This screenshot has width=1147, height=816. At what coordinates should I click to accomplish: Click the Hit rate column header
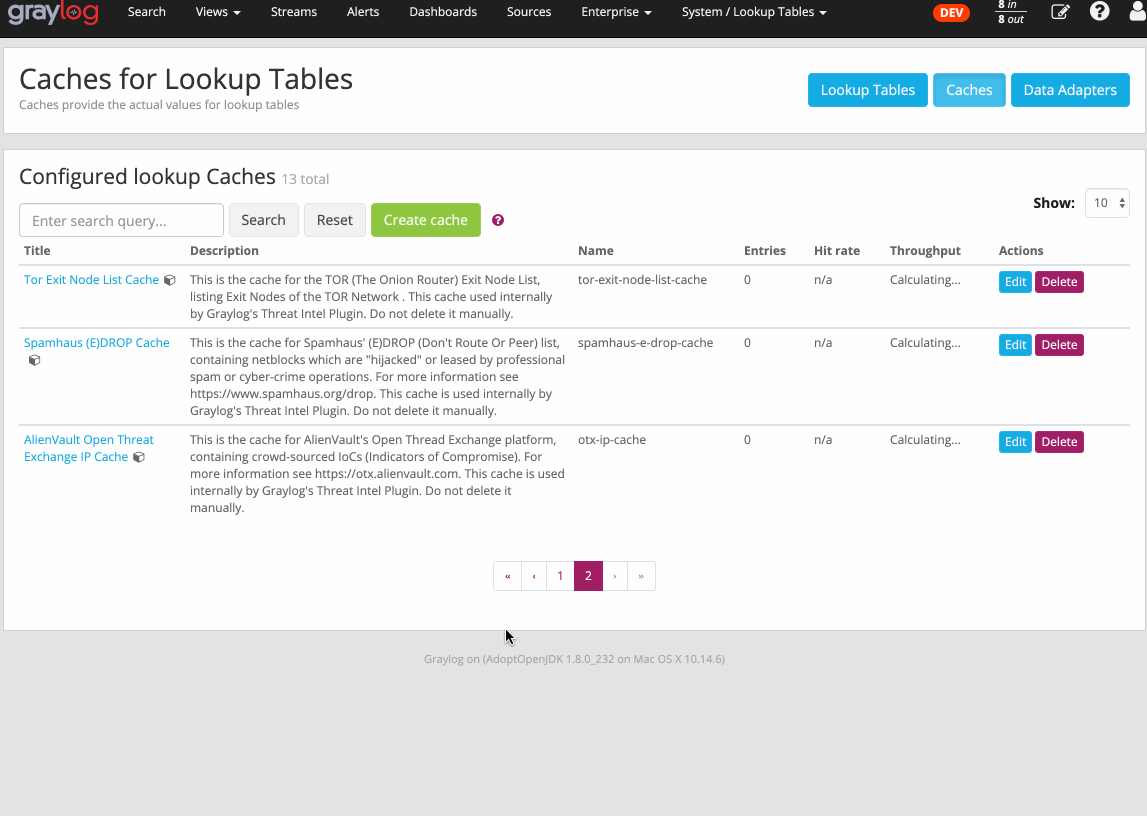(x=837, y=251)
